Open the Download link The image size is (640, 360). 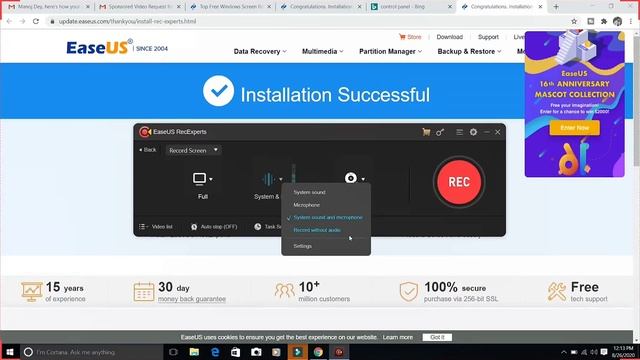[449, 37]
